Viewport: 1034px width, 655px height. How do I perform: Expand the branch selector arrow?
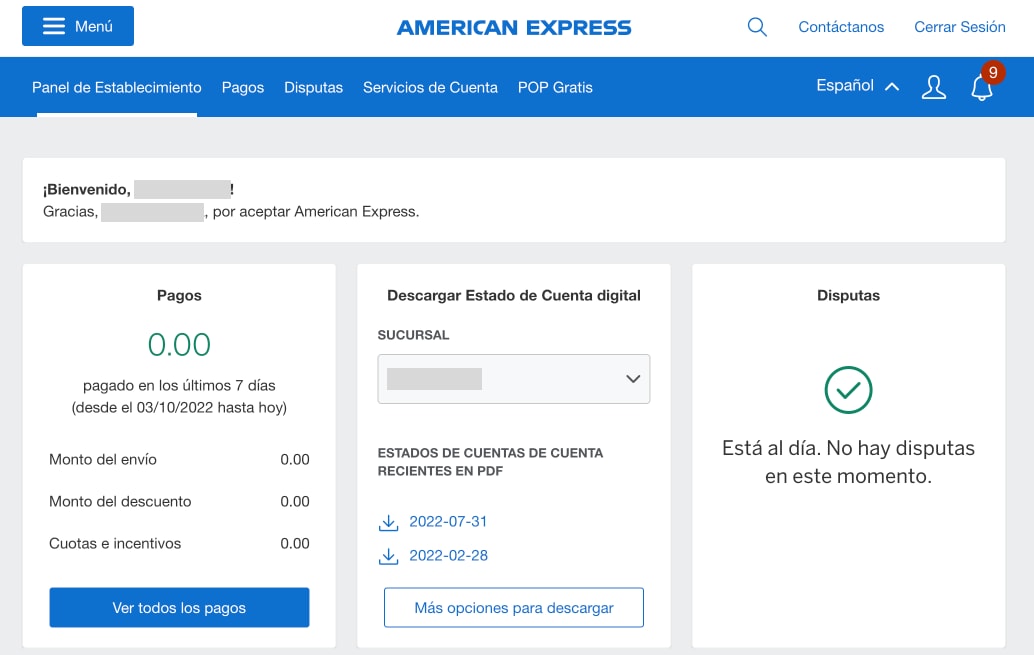(x=632, y=379)
